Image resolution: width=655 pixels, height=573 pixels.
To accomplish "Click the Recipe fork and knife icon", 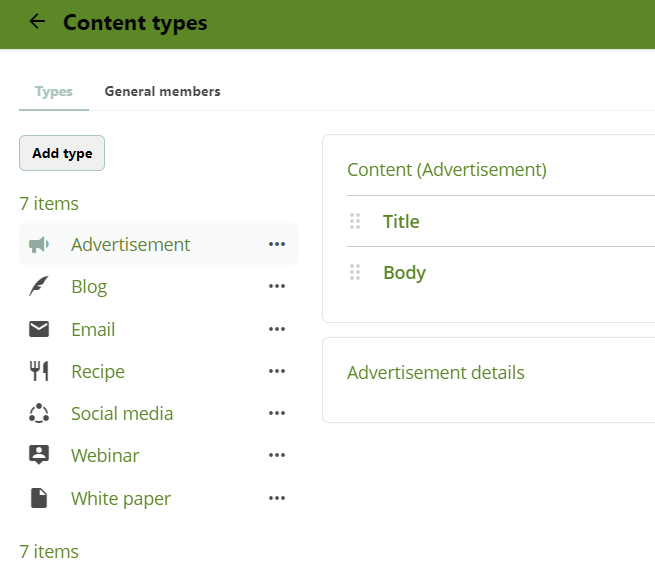I will (39, 372).
